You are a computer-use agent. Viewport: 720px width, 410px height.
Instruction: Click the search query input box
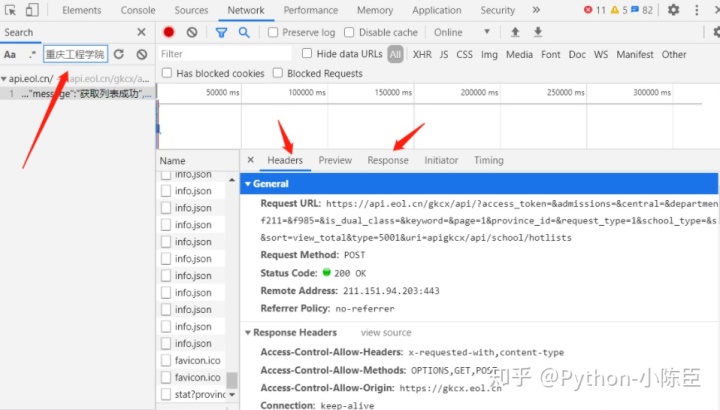76,54
